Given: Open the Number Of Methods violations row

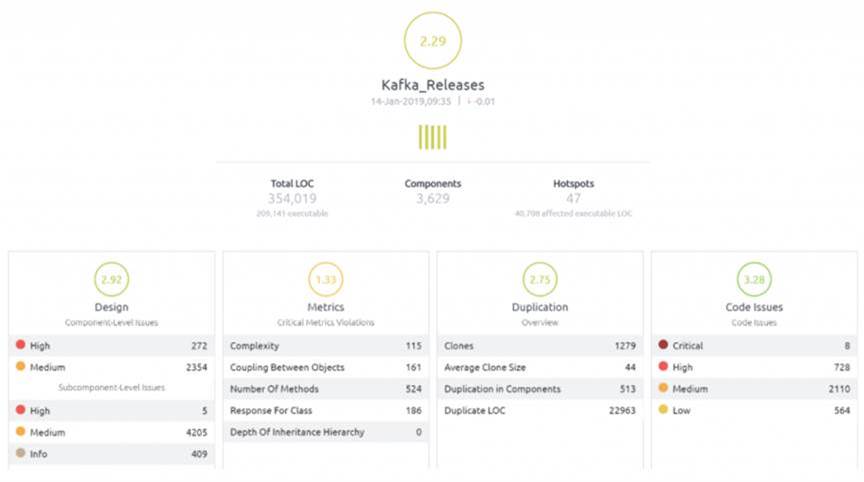Looking at the screenshot, I should 325,389.
